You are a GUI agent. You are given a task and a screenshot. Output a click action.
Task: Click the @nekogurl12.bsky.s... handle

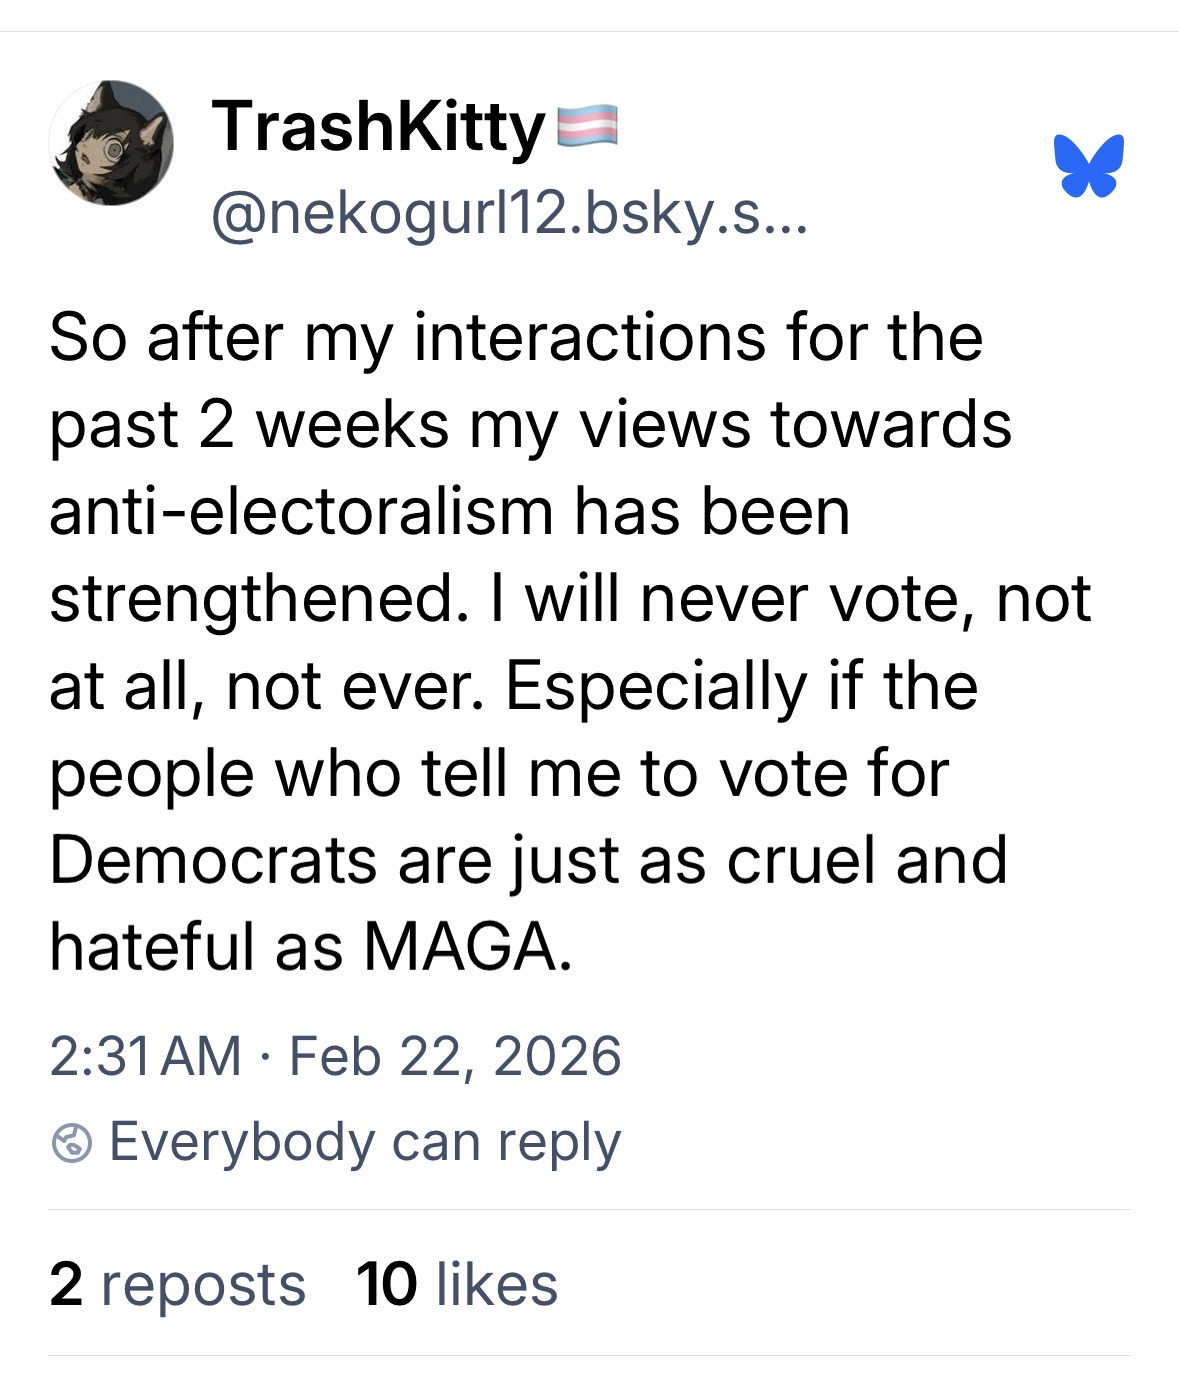(507, 213)
